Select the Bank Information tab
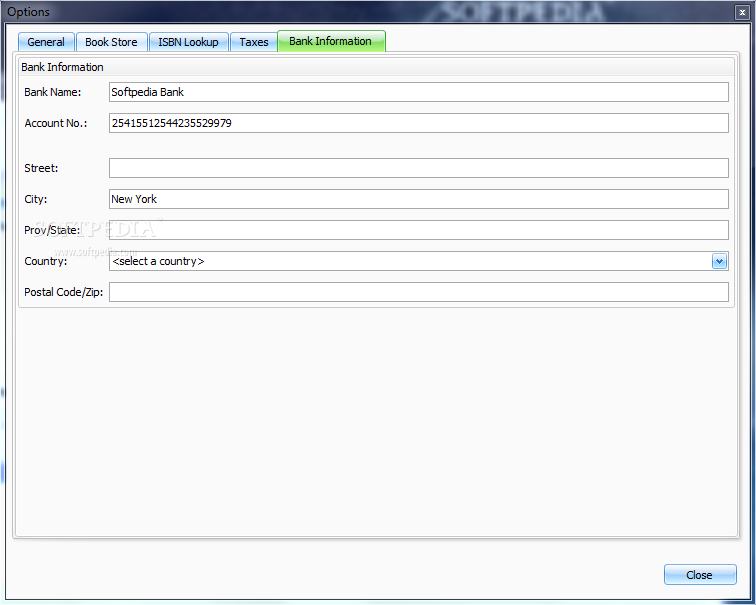Image resolution: width=756 pixels, height=605 pixels. pyautogui.click(x=331, y=41)
